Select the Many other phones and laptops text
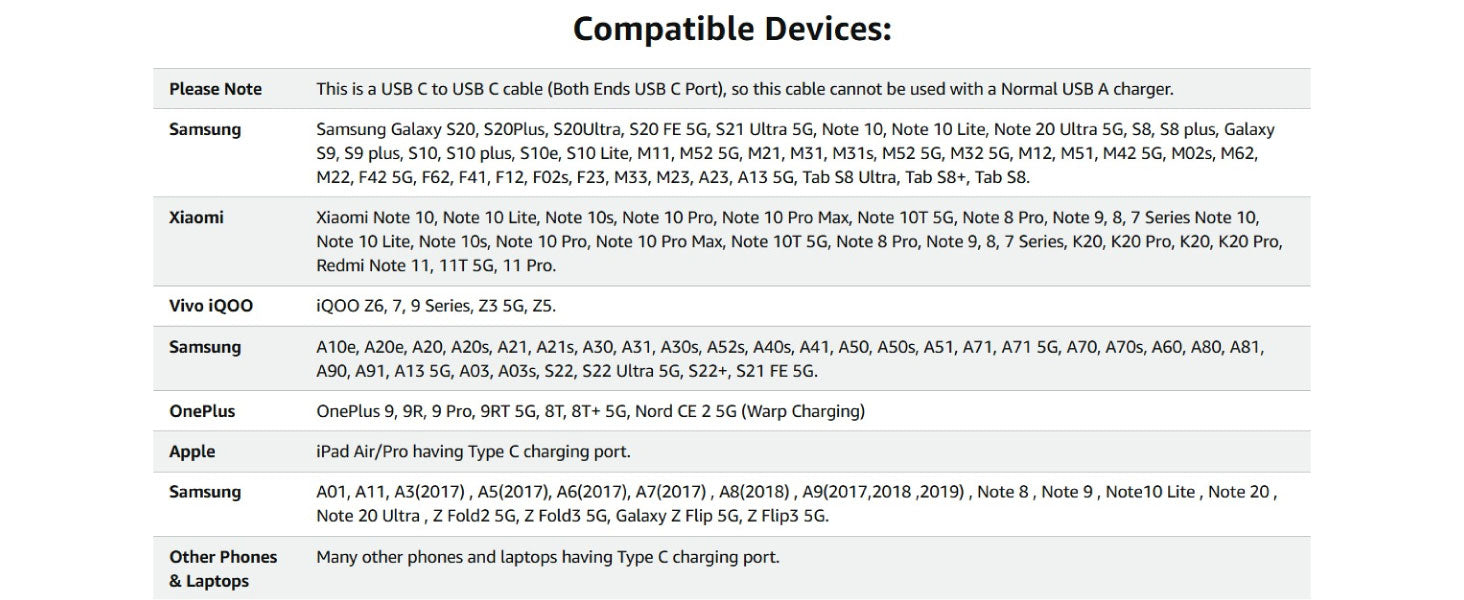 pyautogui.click(x=547, y=557)
